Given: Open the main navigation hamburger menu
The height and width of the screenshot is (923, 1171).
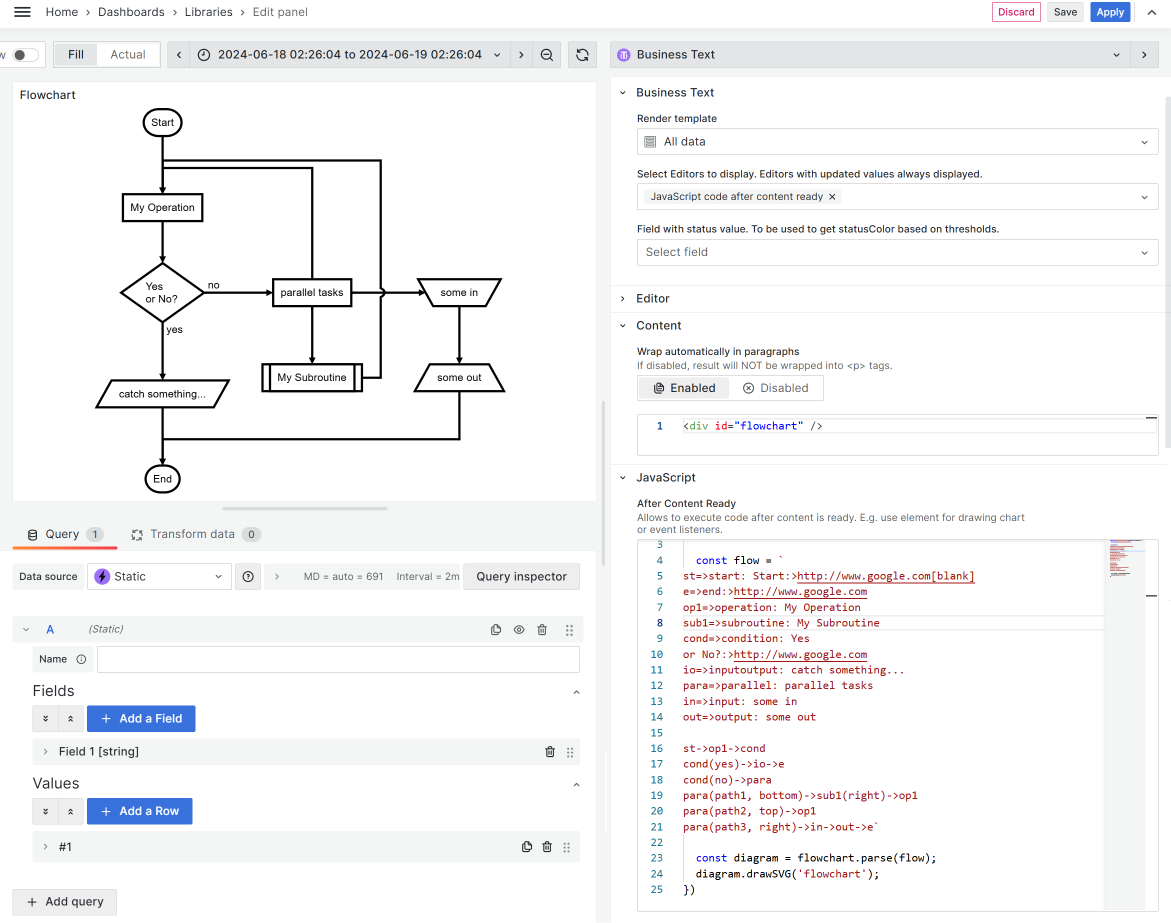Looking at the screenshot, I should click(22, 12).
